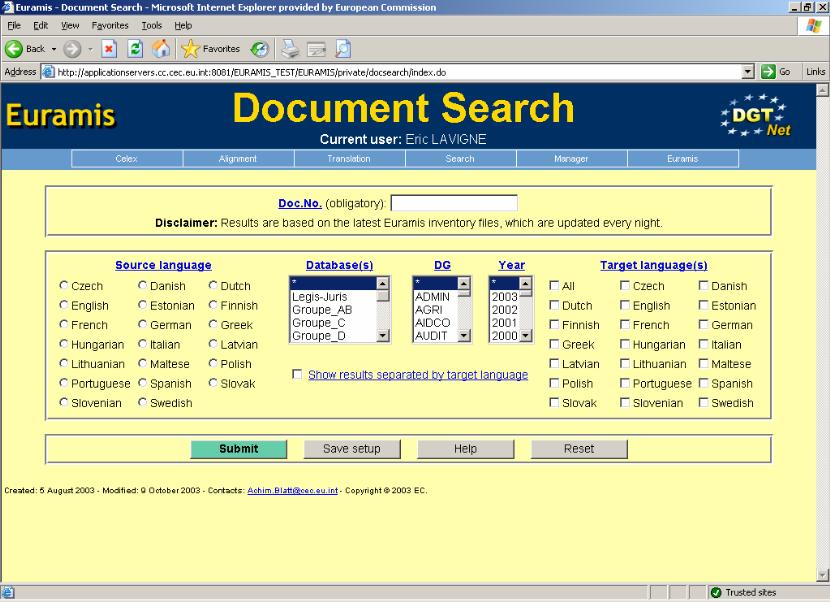Switch to the Translation tab
This screenshot has width=830, height=602.
click(349, 159)
